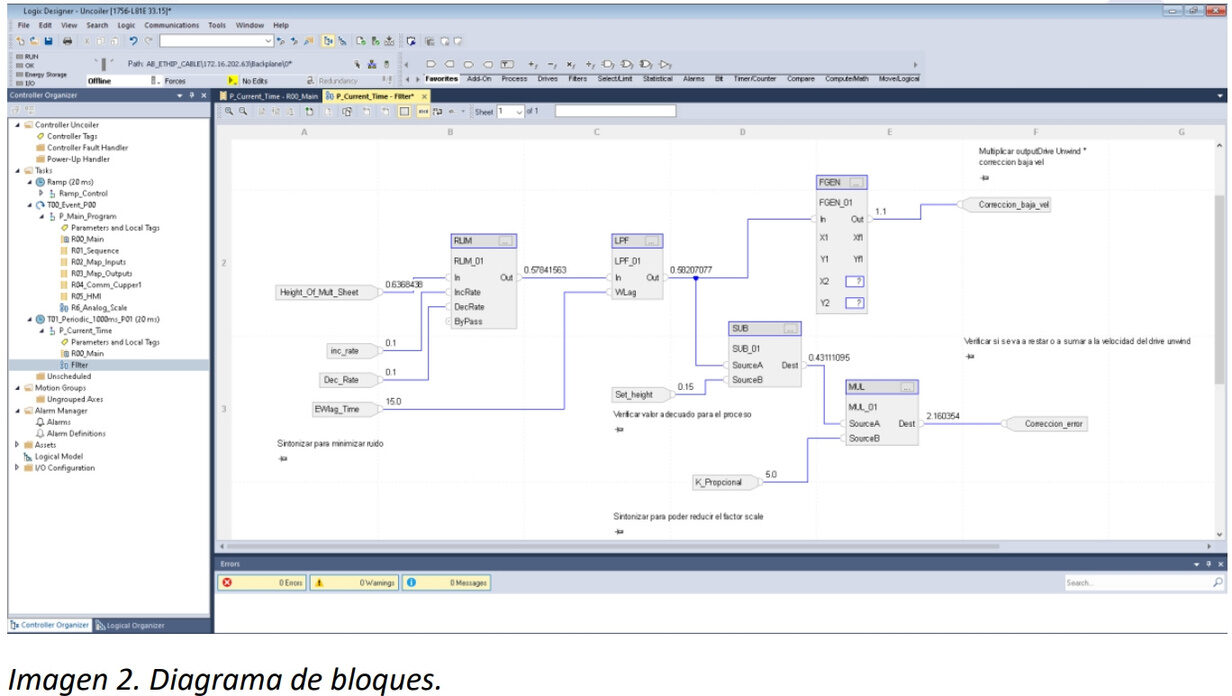Expand the Assets folder

(16, 445)
